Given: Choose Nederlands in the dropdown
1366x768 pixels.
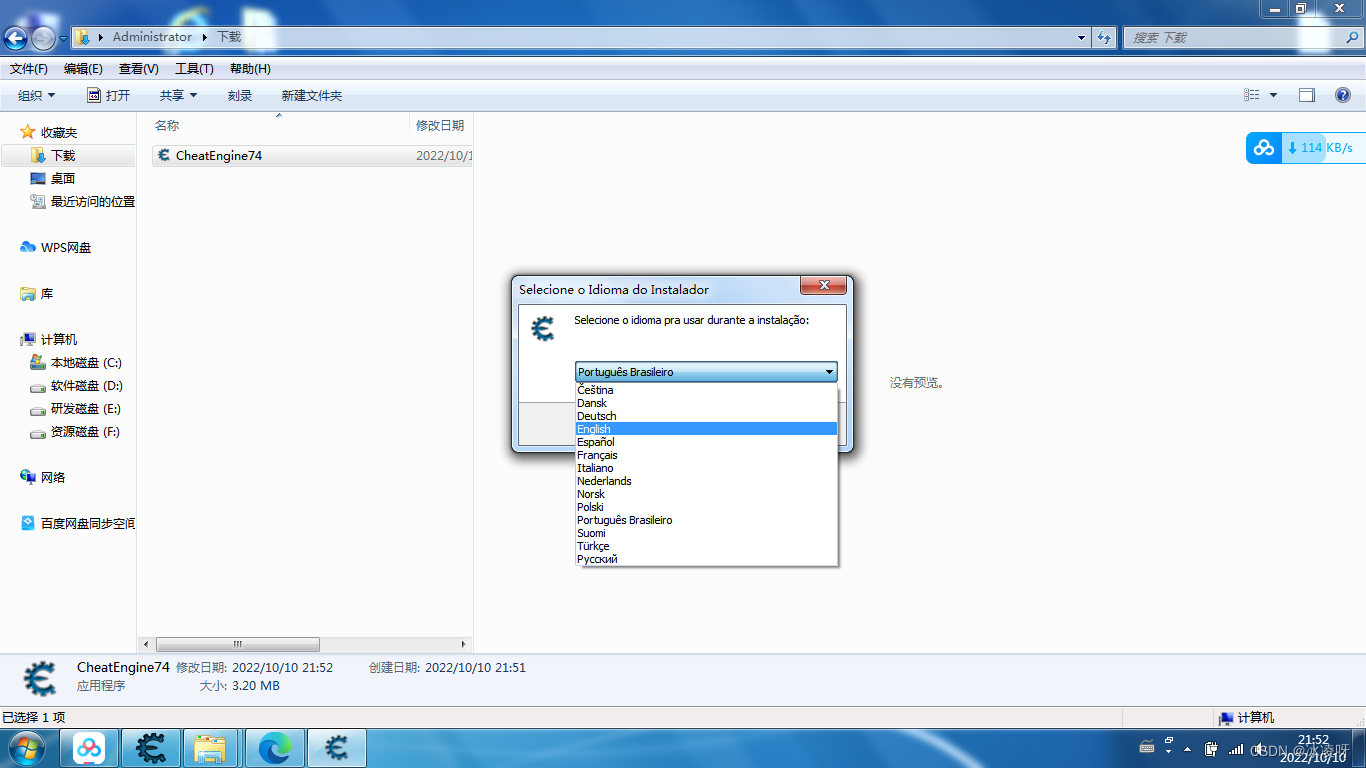Looking at the screenshot, I should pos(706,481).
